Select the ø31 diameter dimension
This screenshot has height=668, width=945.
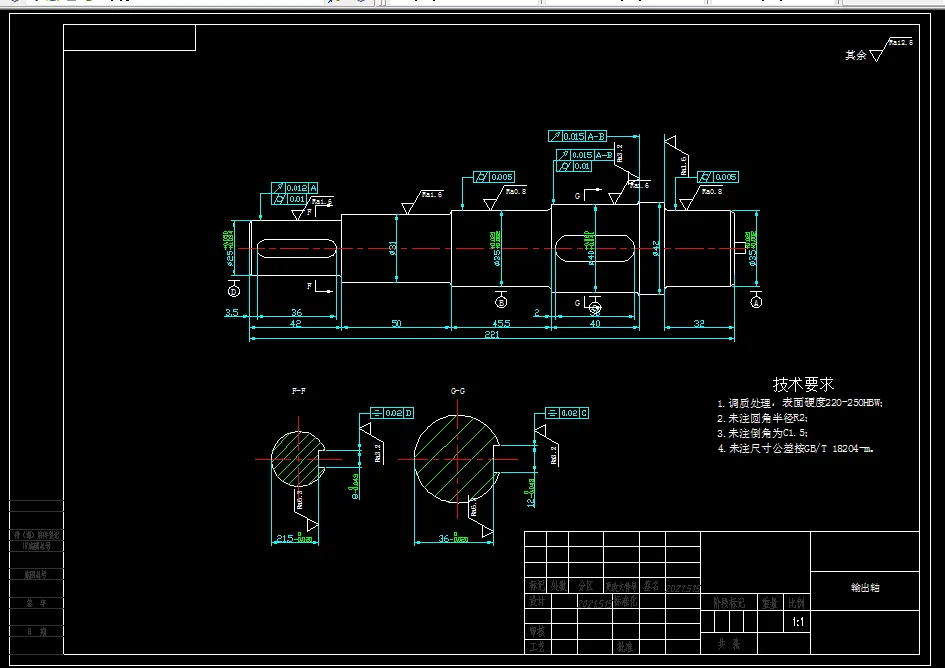pos(392,247)
